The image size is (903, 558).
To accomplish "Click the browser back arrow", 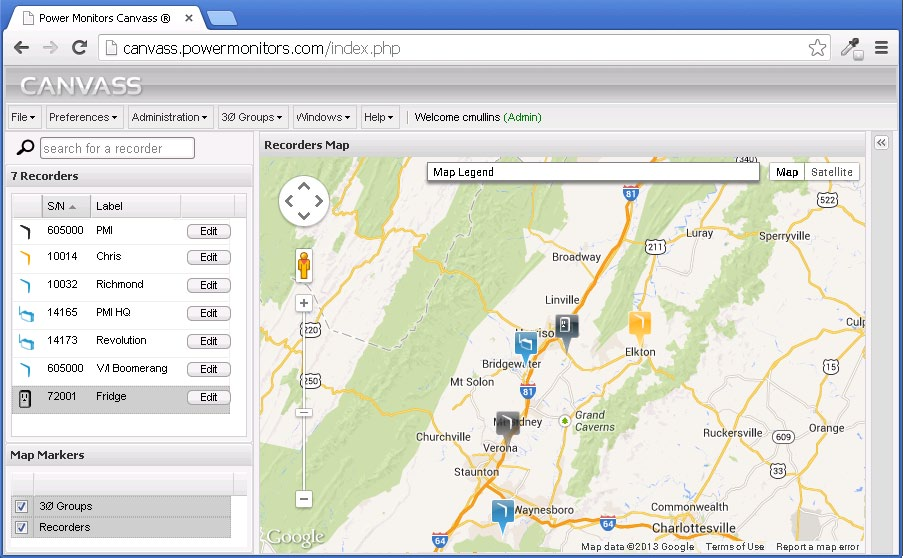I will (21, 48).
